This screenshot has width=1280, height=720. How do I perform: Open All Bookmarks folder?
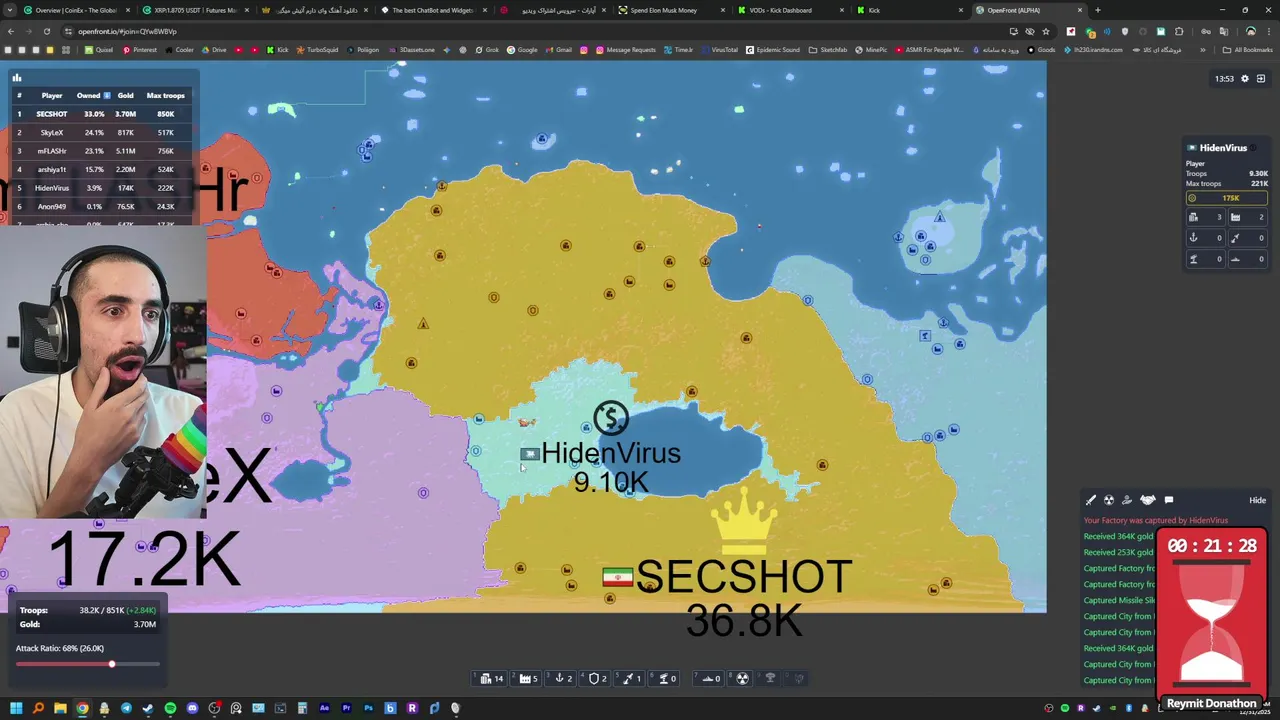pos(1249,50)
